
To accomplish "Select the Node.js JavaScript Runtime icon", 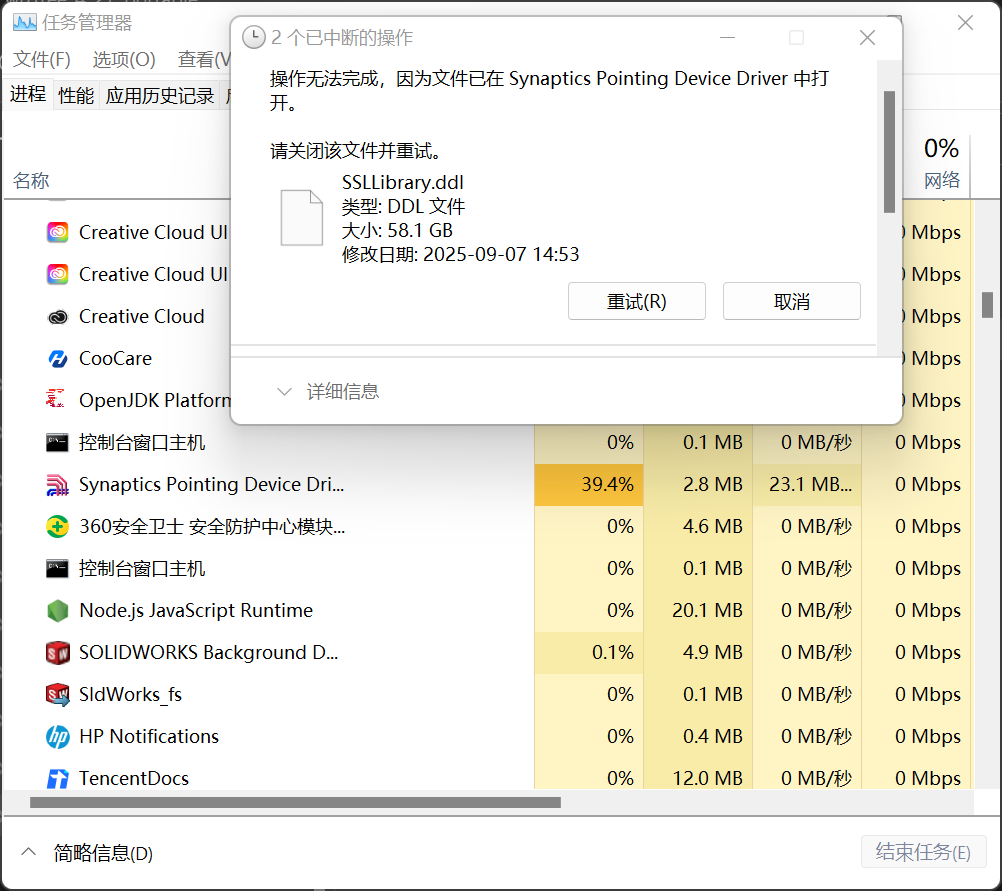I will [58, 611].
